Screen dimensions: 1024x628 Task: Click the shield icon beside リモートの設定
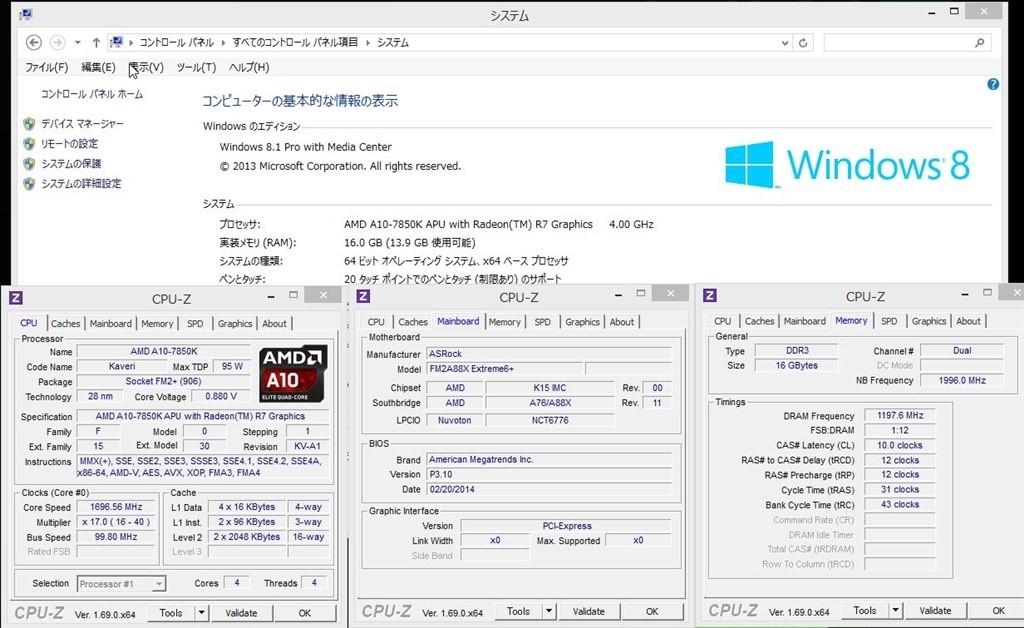coord(29,144)
